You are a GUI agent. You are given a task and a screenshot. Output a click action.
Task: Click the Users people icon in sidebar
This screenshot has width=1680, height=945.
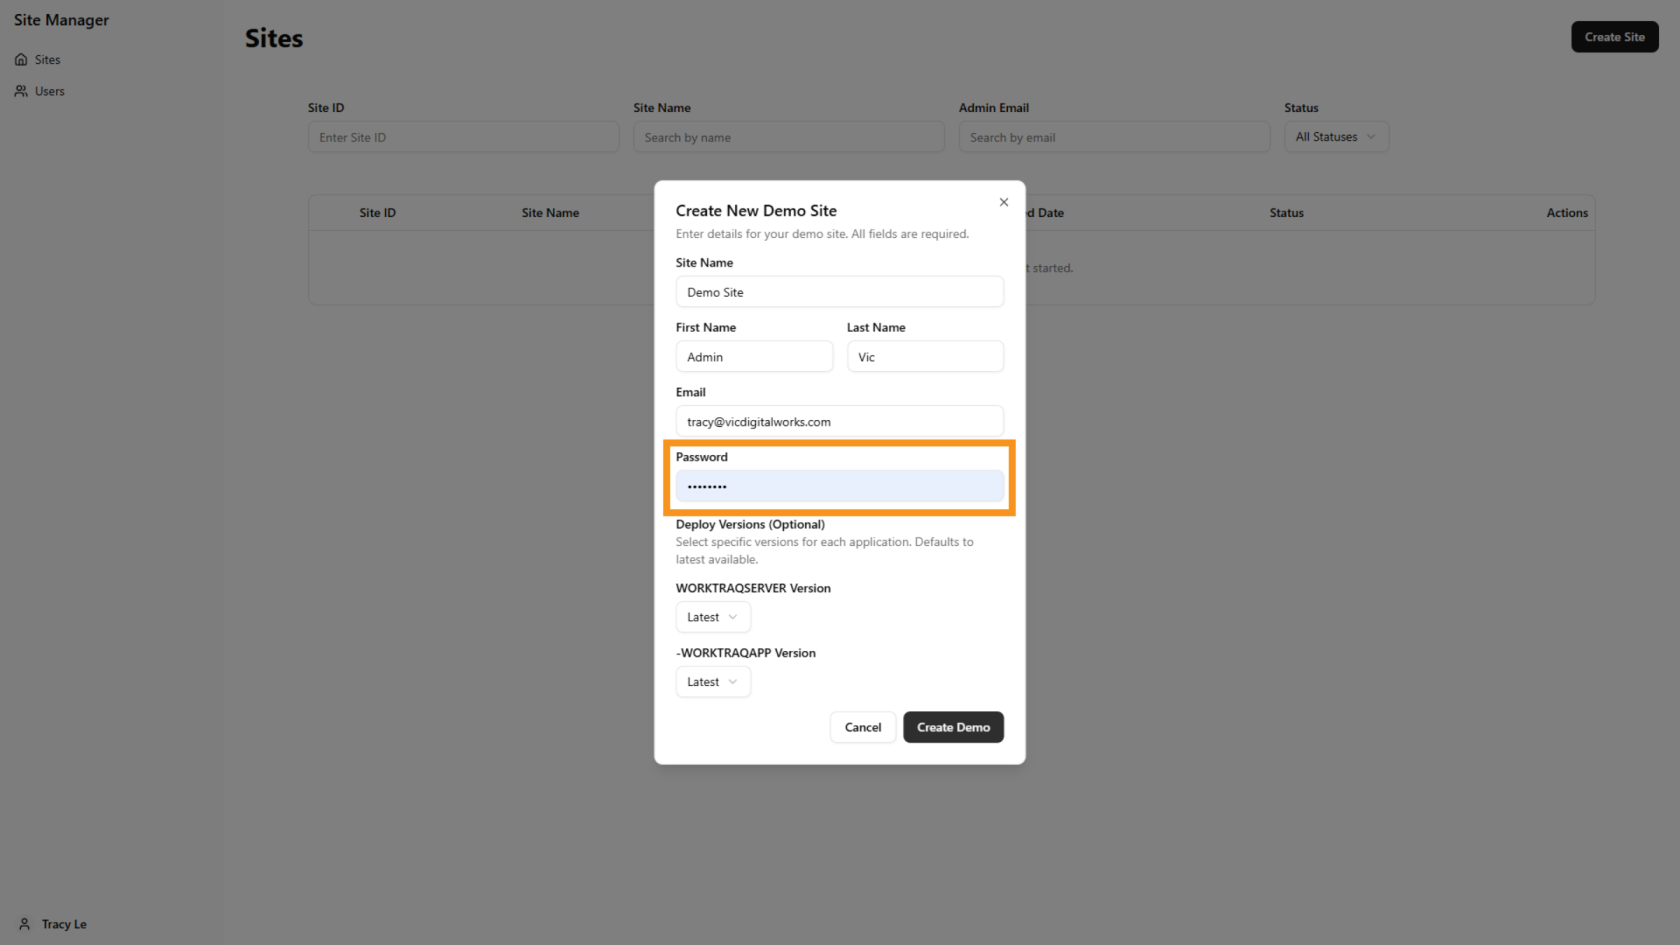coord(21,91)
